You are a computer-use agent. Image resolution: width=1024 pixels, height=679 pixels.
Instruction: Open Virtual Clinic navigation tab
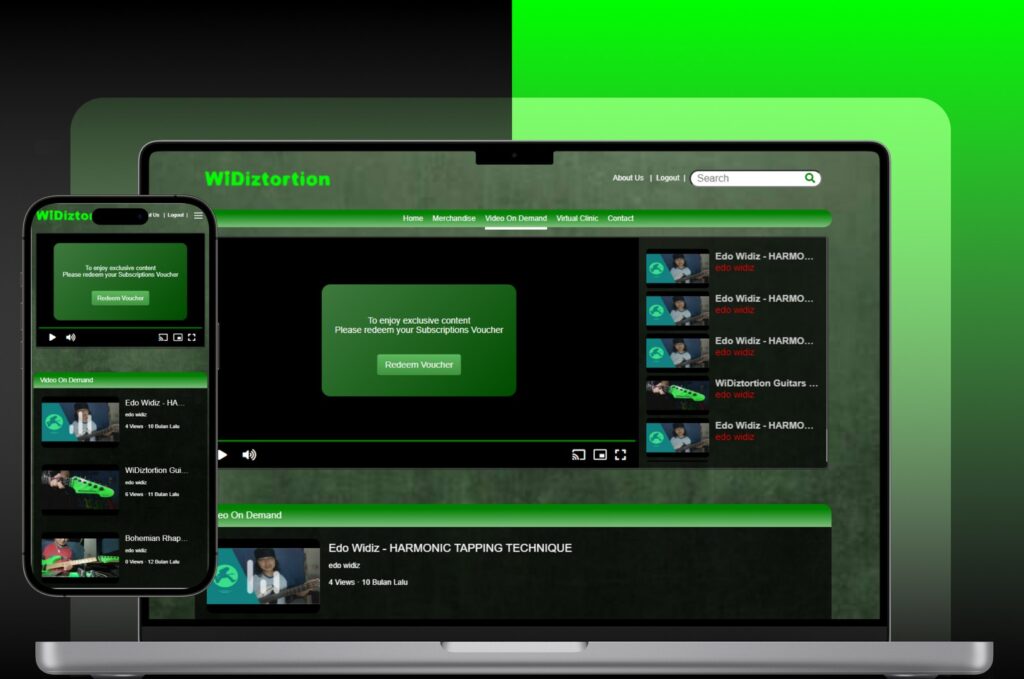coord(577,218)
